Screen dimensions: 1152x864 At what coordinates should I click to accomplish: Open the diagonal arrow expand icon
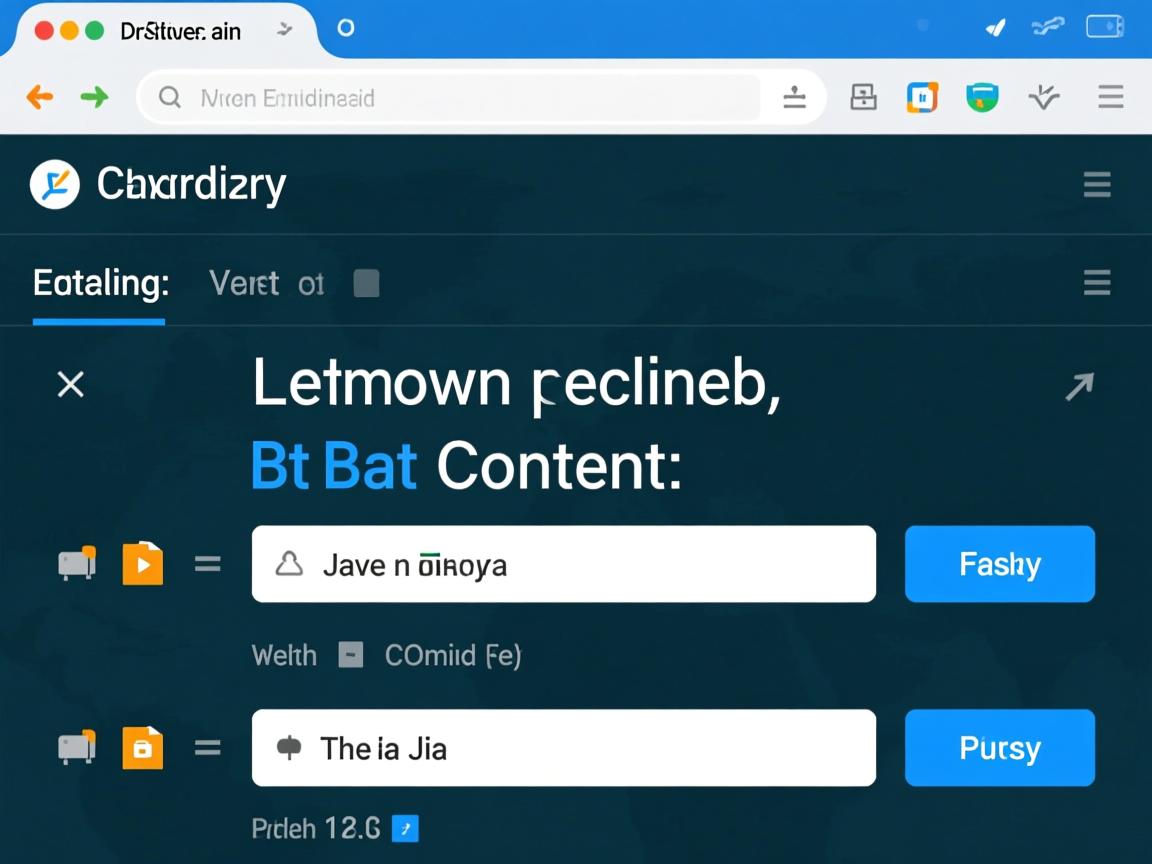tap(1079, 386)
